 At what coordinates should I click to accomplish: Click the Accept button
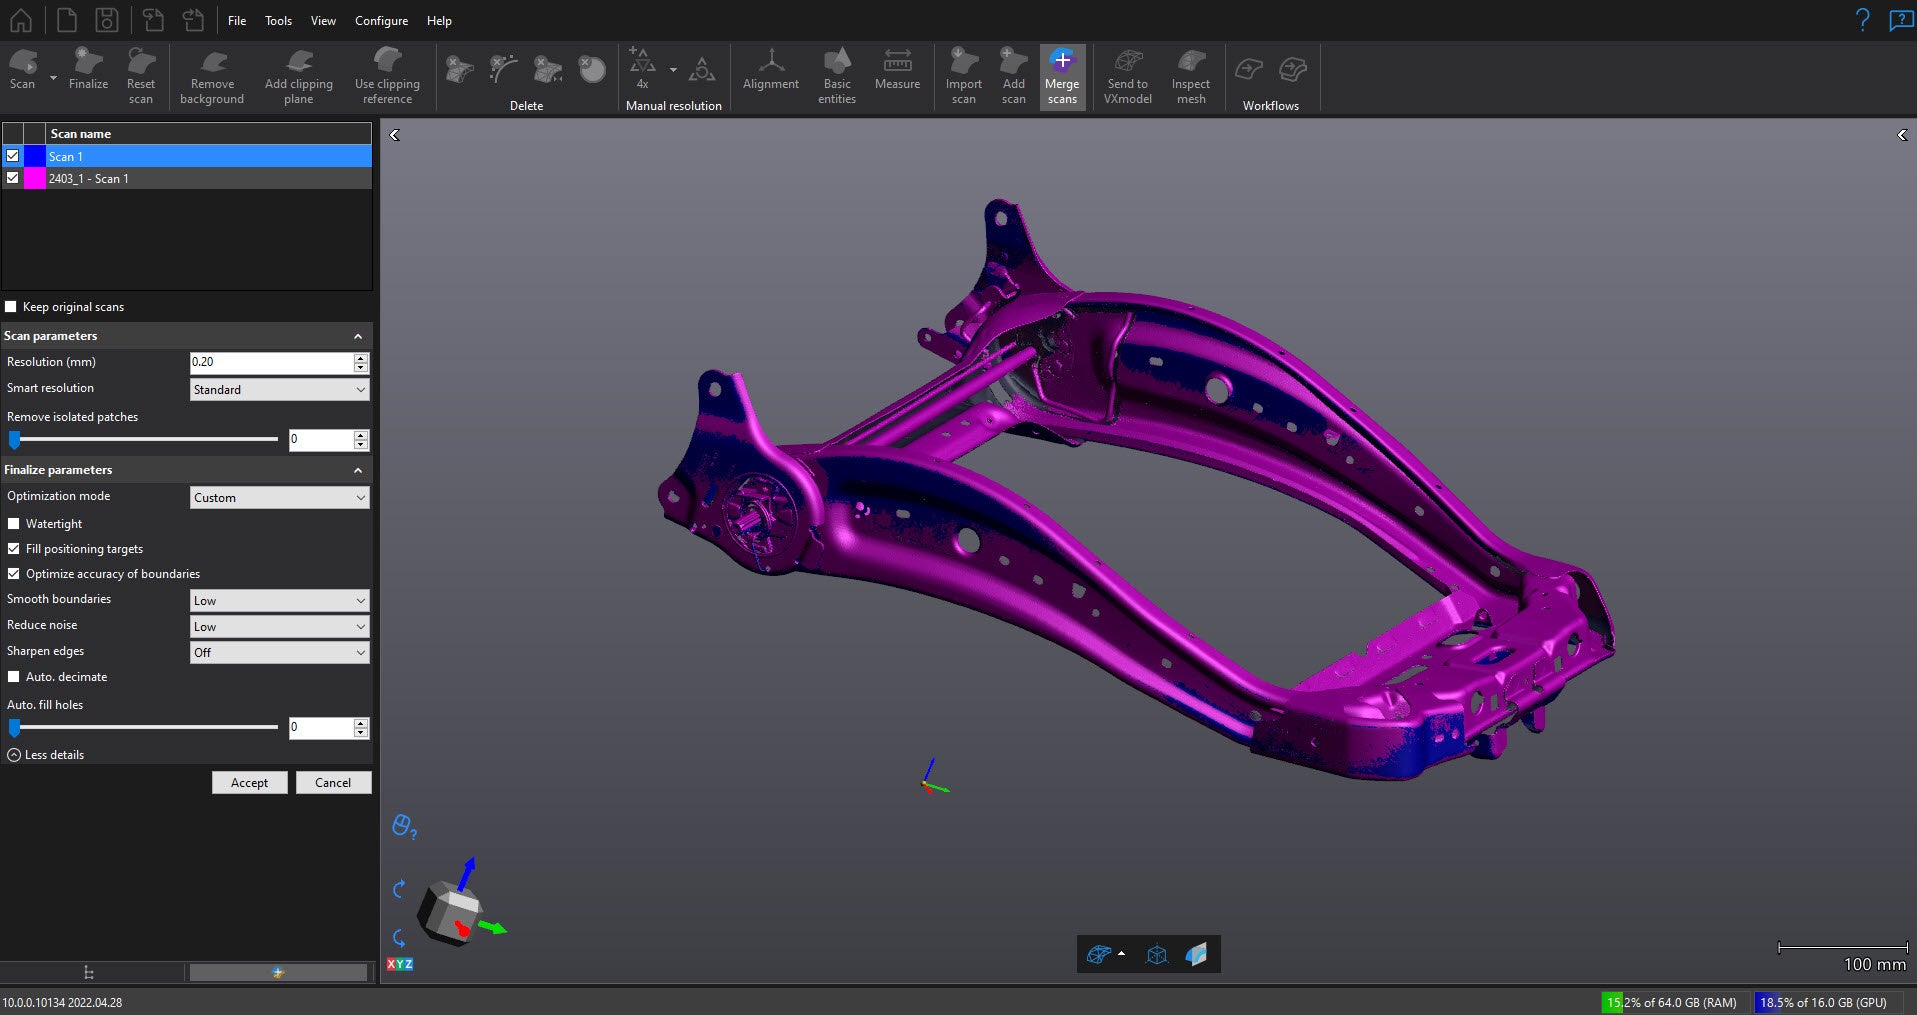click(249, 783)
